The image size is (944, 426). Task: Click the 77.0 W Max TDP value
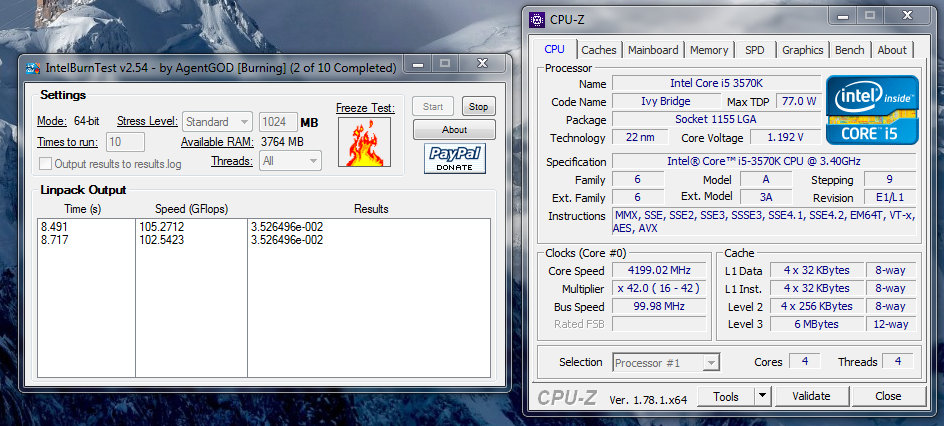799,101
